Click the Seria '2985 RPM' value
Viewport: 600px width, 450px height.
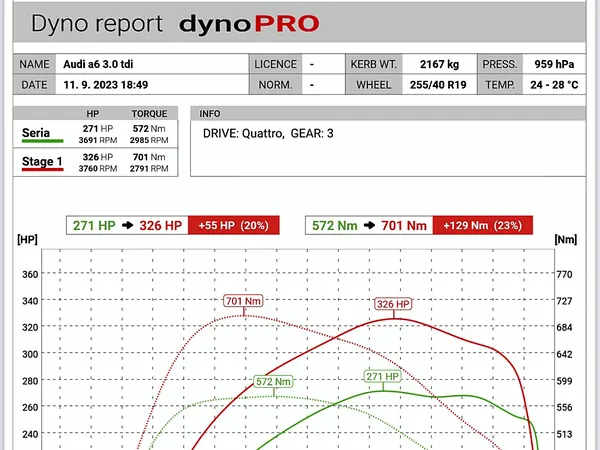[149, 140]
